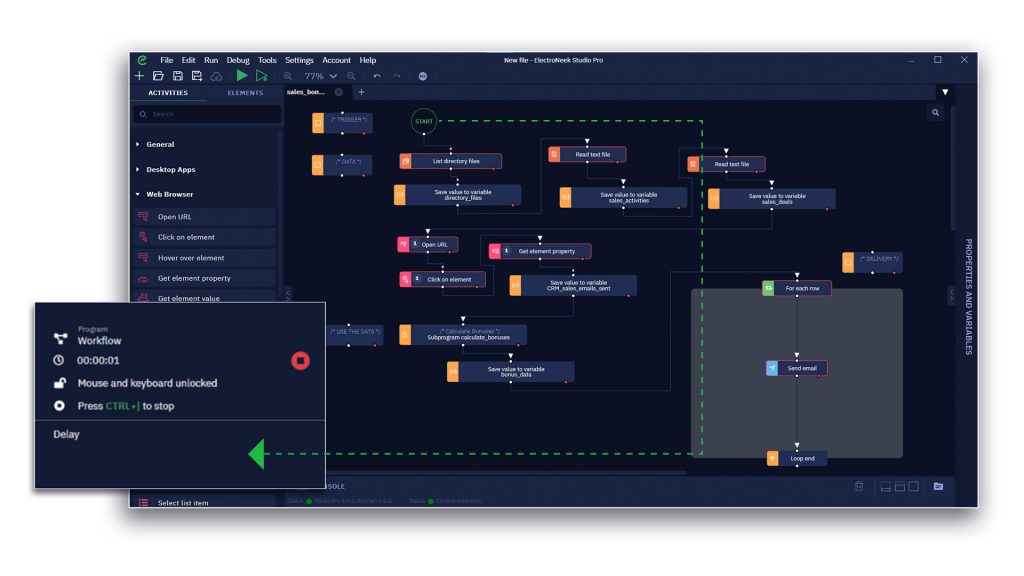Select the Get element property canvas block
1024x576 pixels.
click(540, 251)
